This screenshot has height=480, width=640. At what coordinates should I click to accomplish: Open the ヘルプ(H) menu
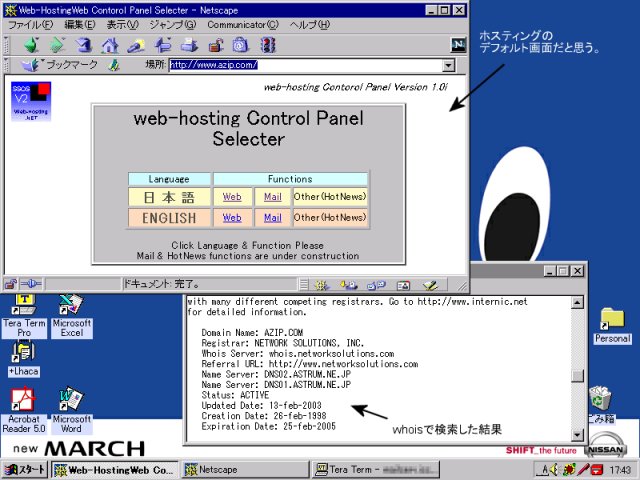point(310,25)
